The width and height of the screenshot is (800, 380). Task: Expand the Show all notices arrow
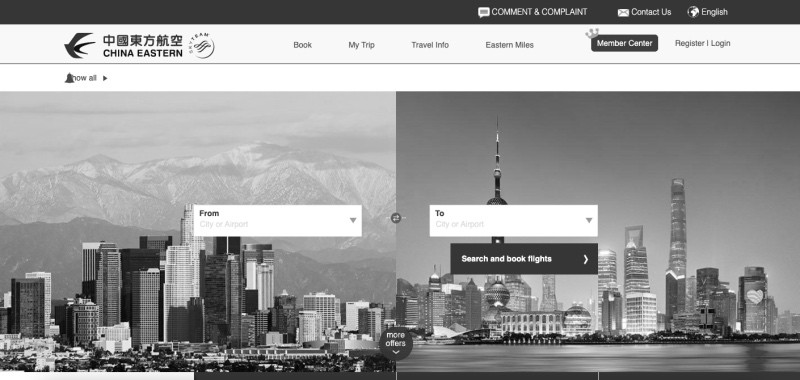point(105,78)
